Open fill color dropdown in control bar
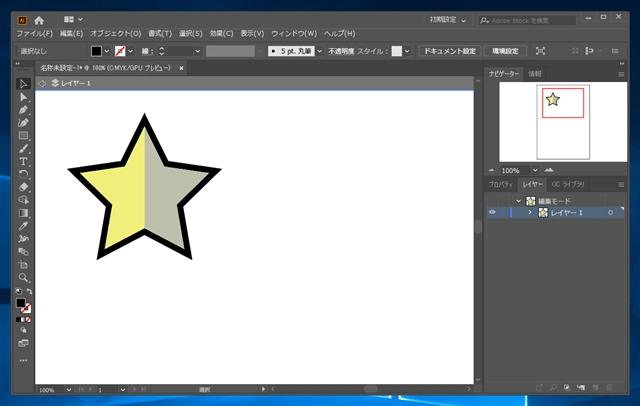 tap(107, 51)
